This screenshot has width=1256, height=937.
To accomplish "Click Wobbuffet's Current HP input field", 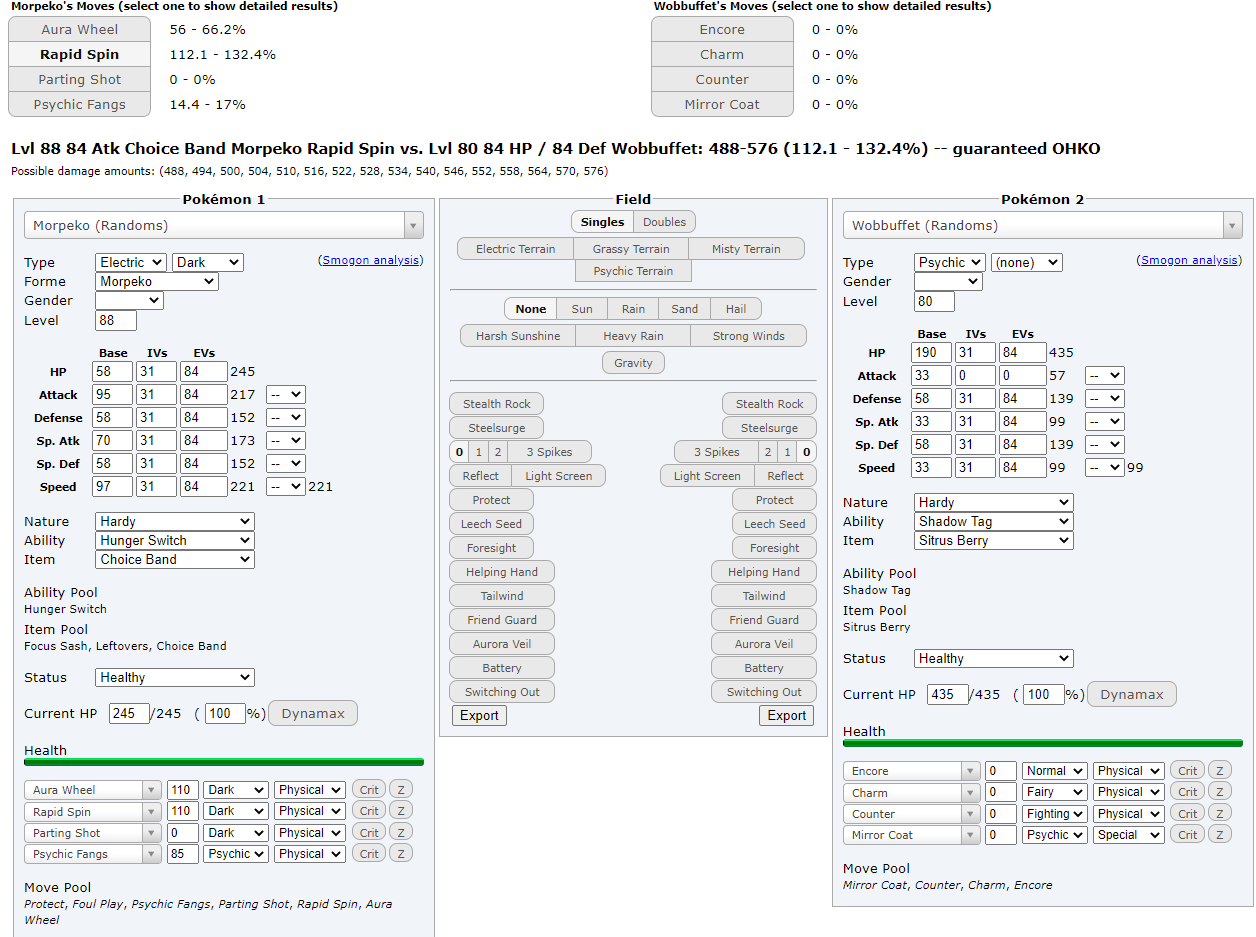I will [948, 695].
